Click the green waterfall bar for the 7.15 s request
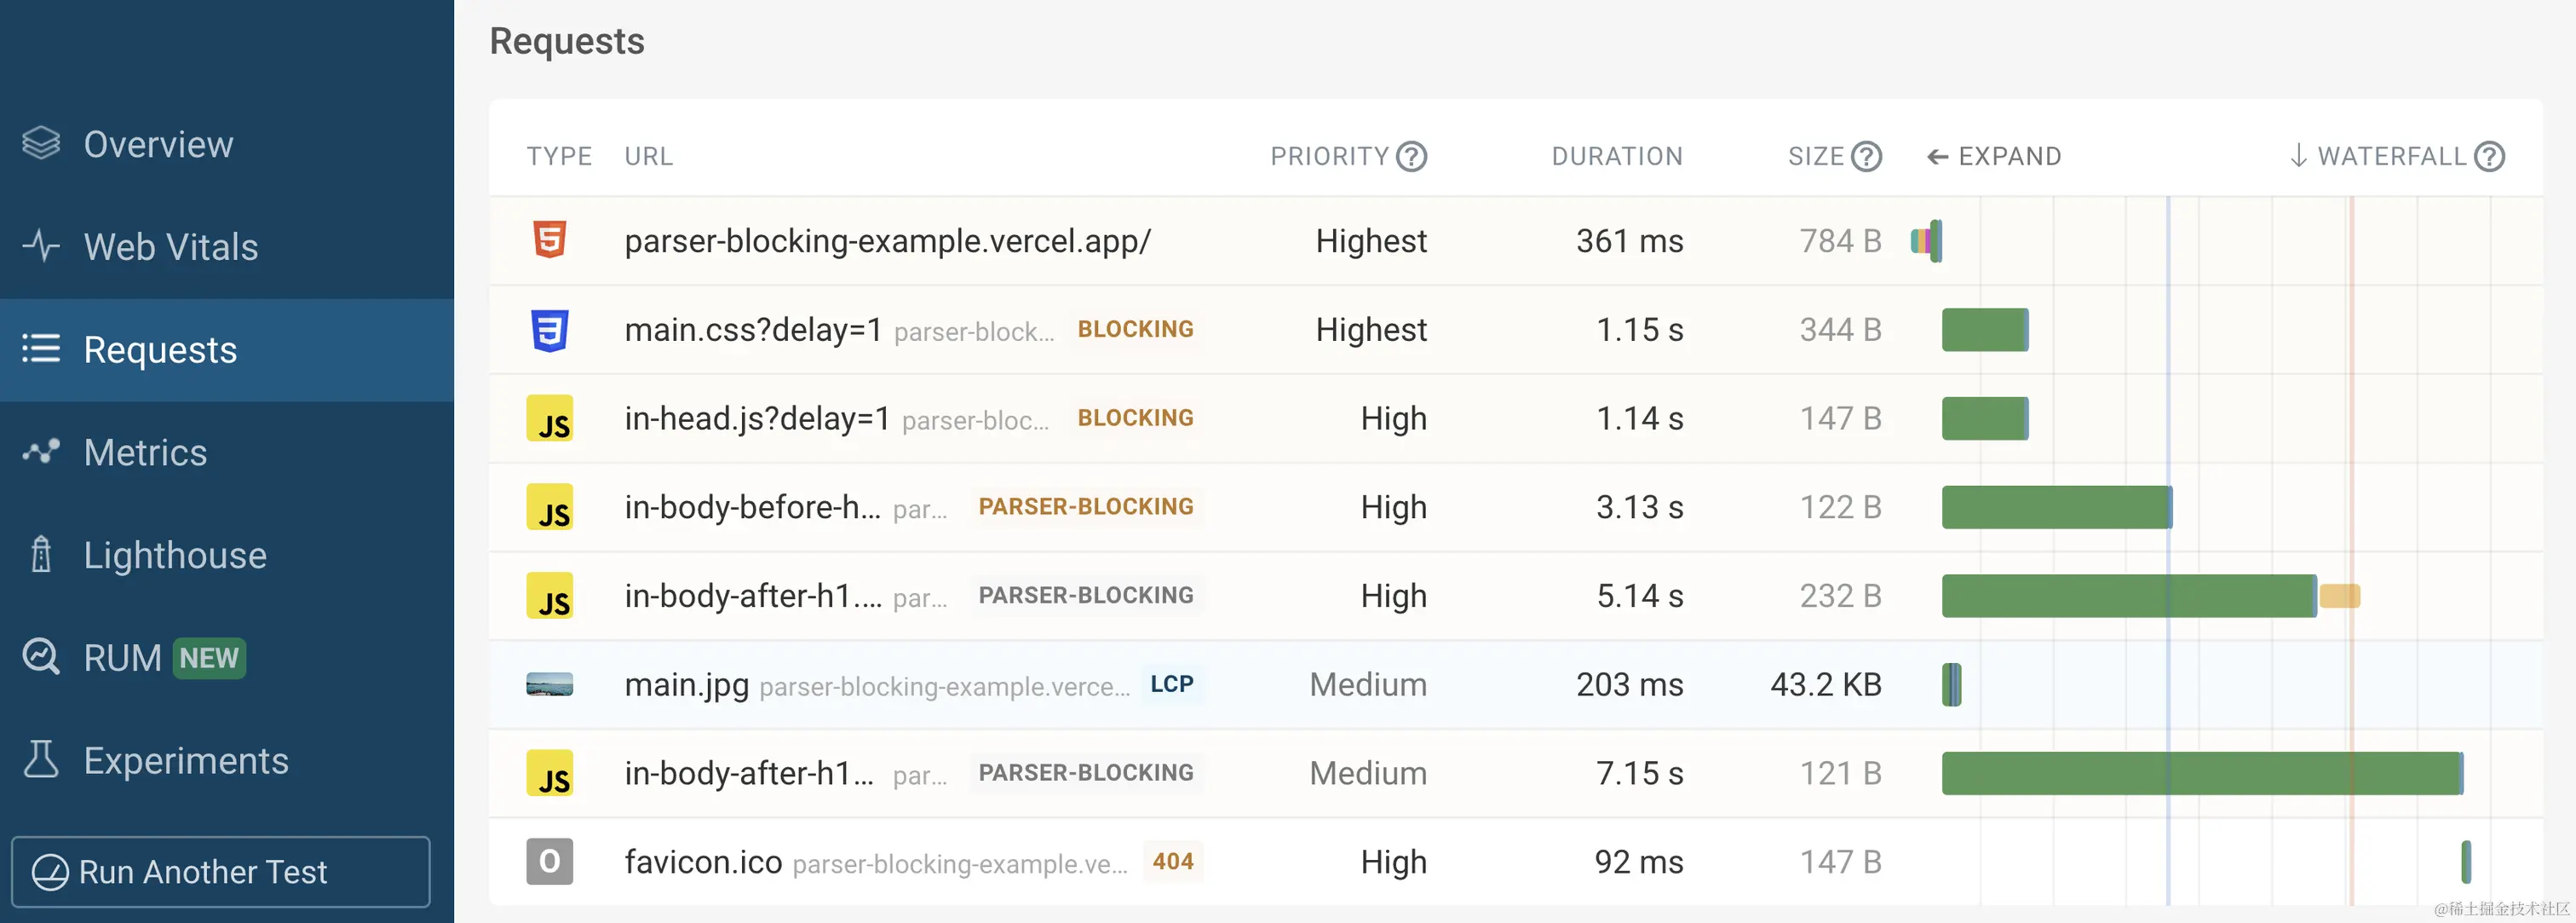 [x=2200, y=773]
